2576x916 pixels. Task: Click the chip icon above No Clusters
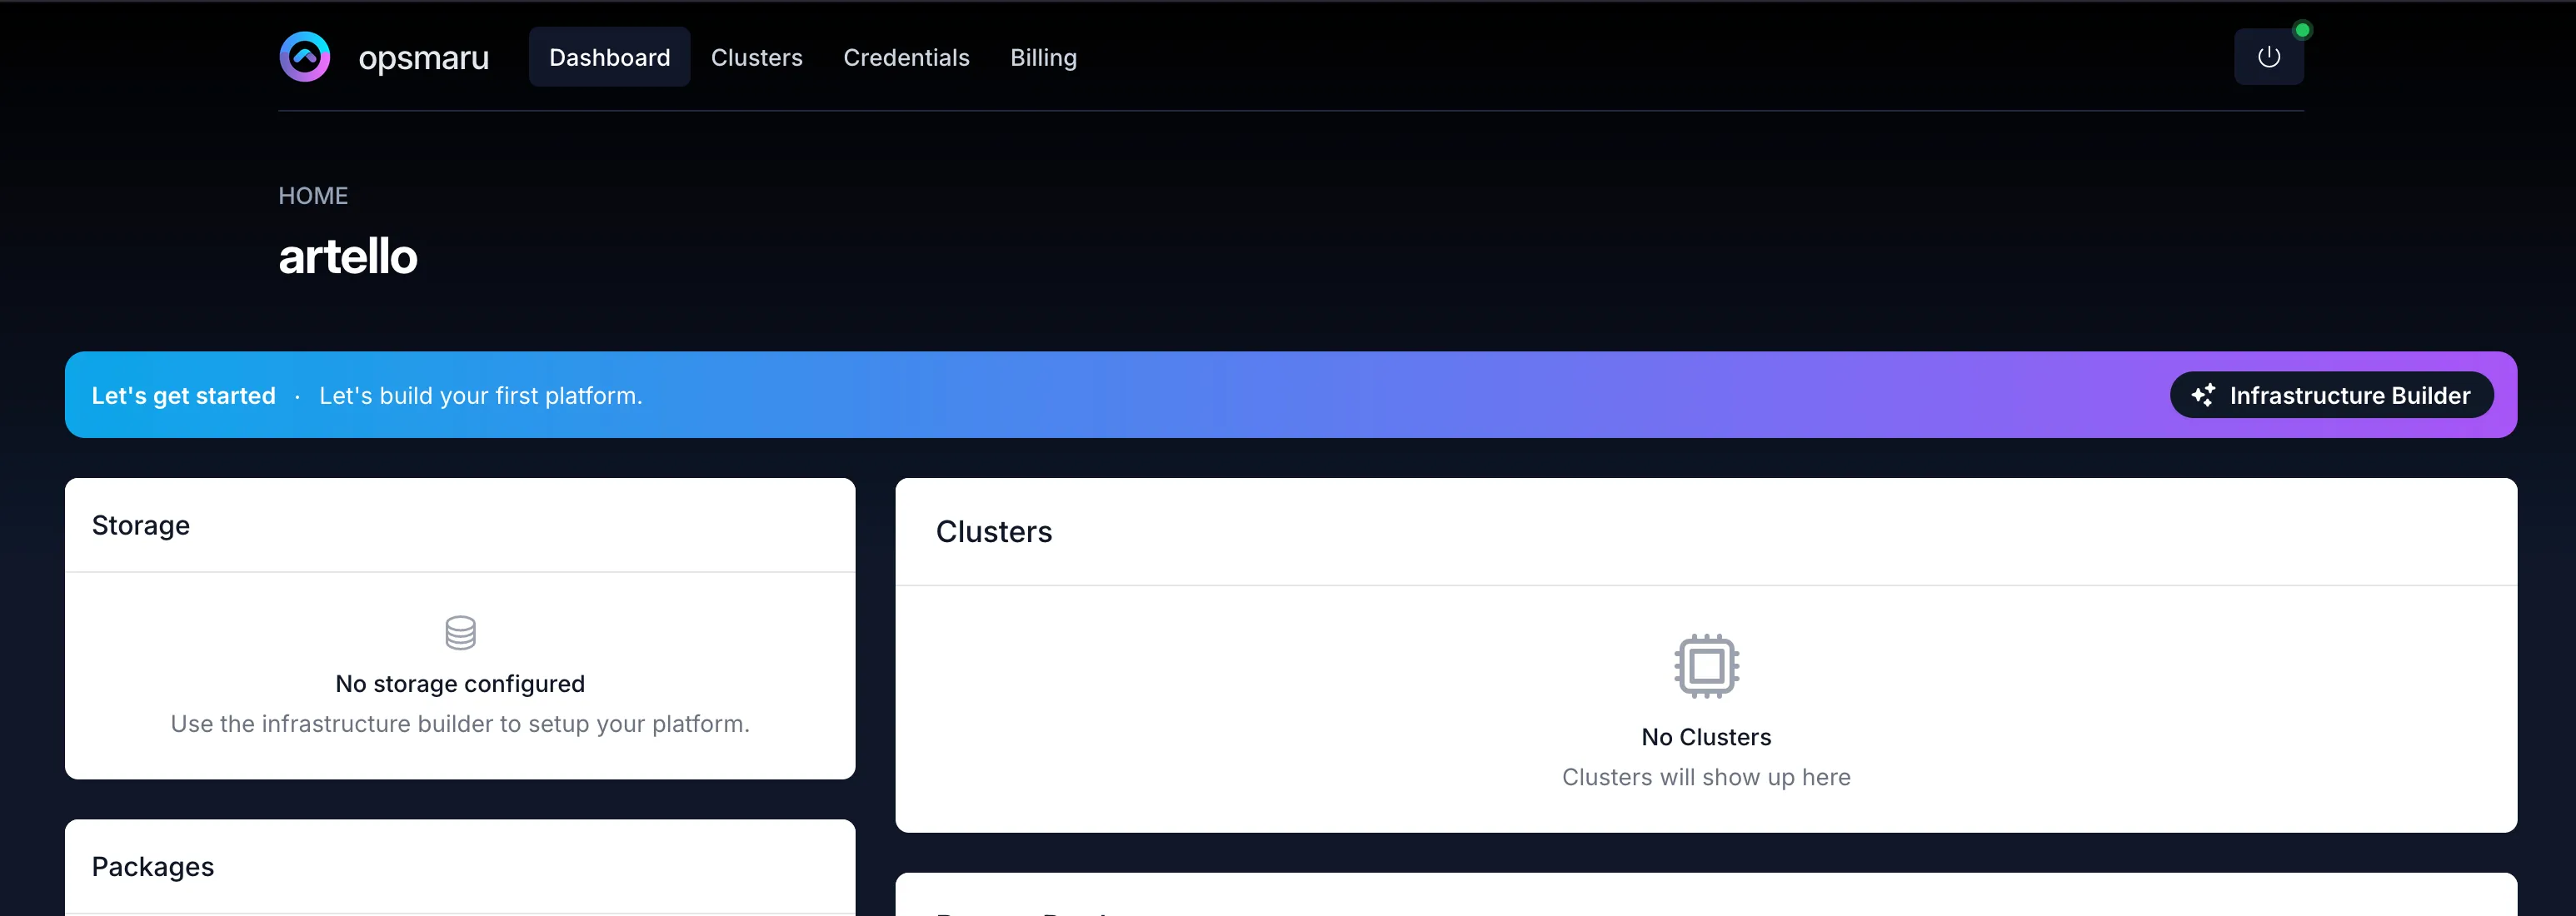pos(1706,666)
